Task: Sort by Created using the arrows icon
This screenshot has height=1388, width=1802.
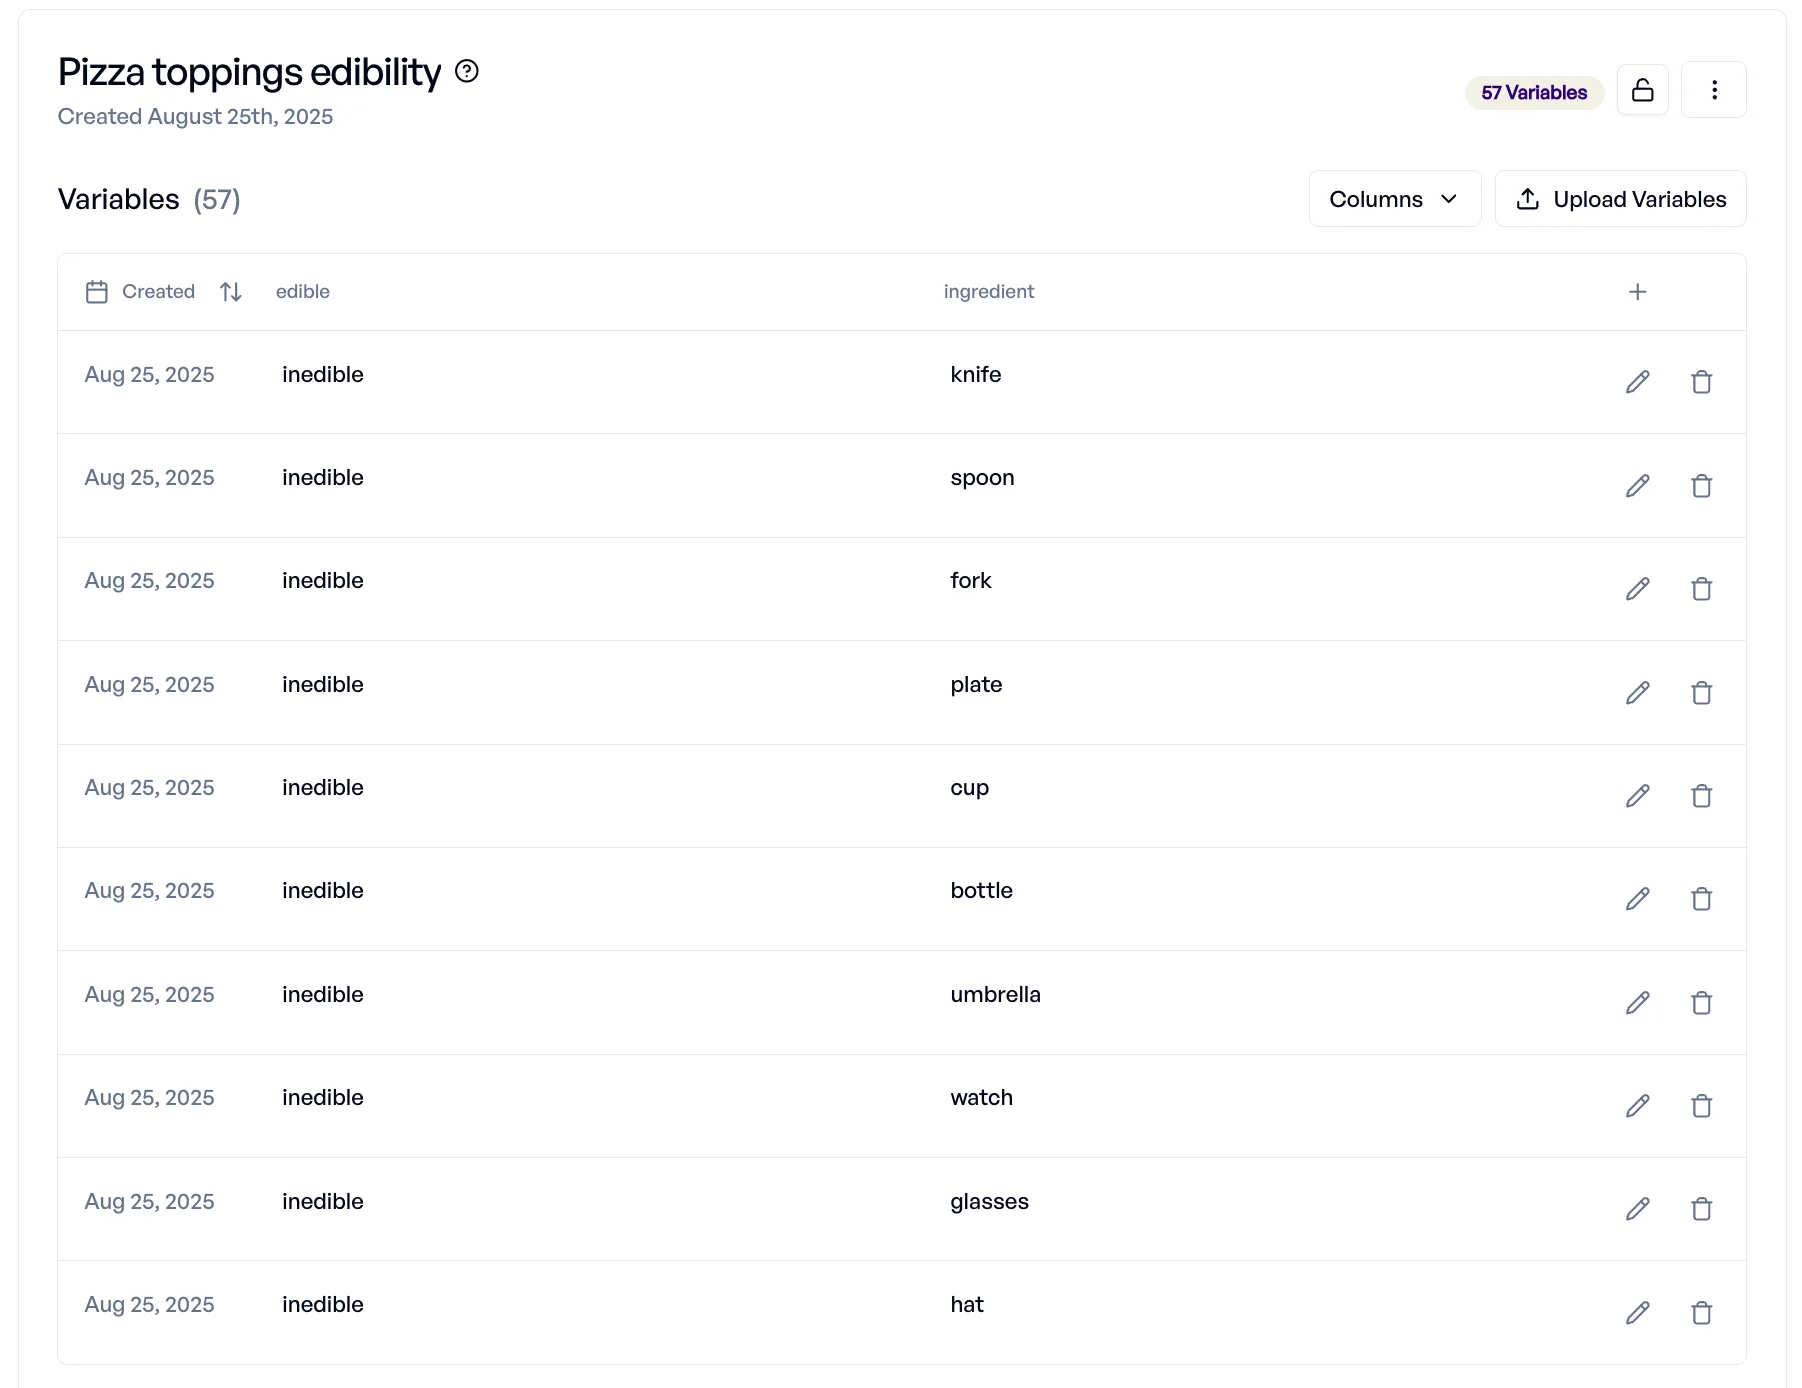Action: pyautogui.click(x=231, y=292)
